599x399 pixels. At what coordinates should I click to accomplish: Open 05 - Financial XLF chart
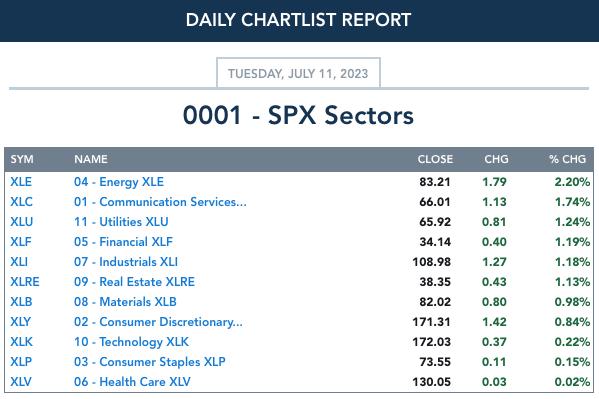click(123, 242)
